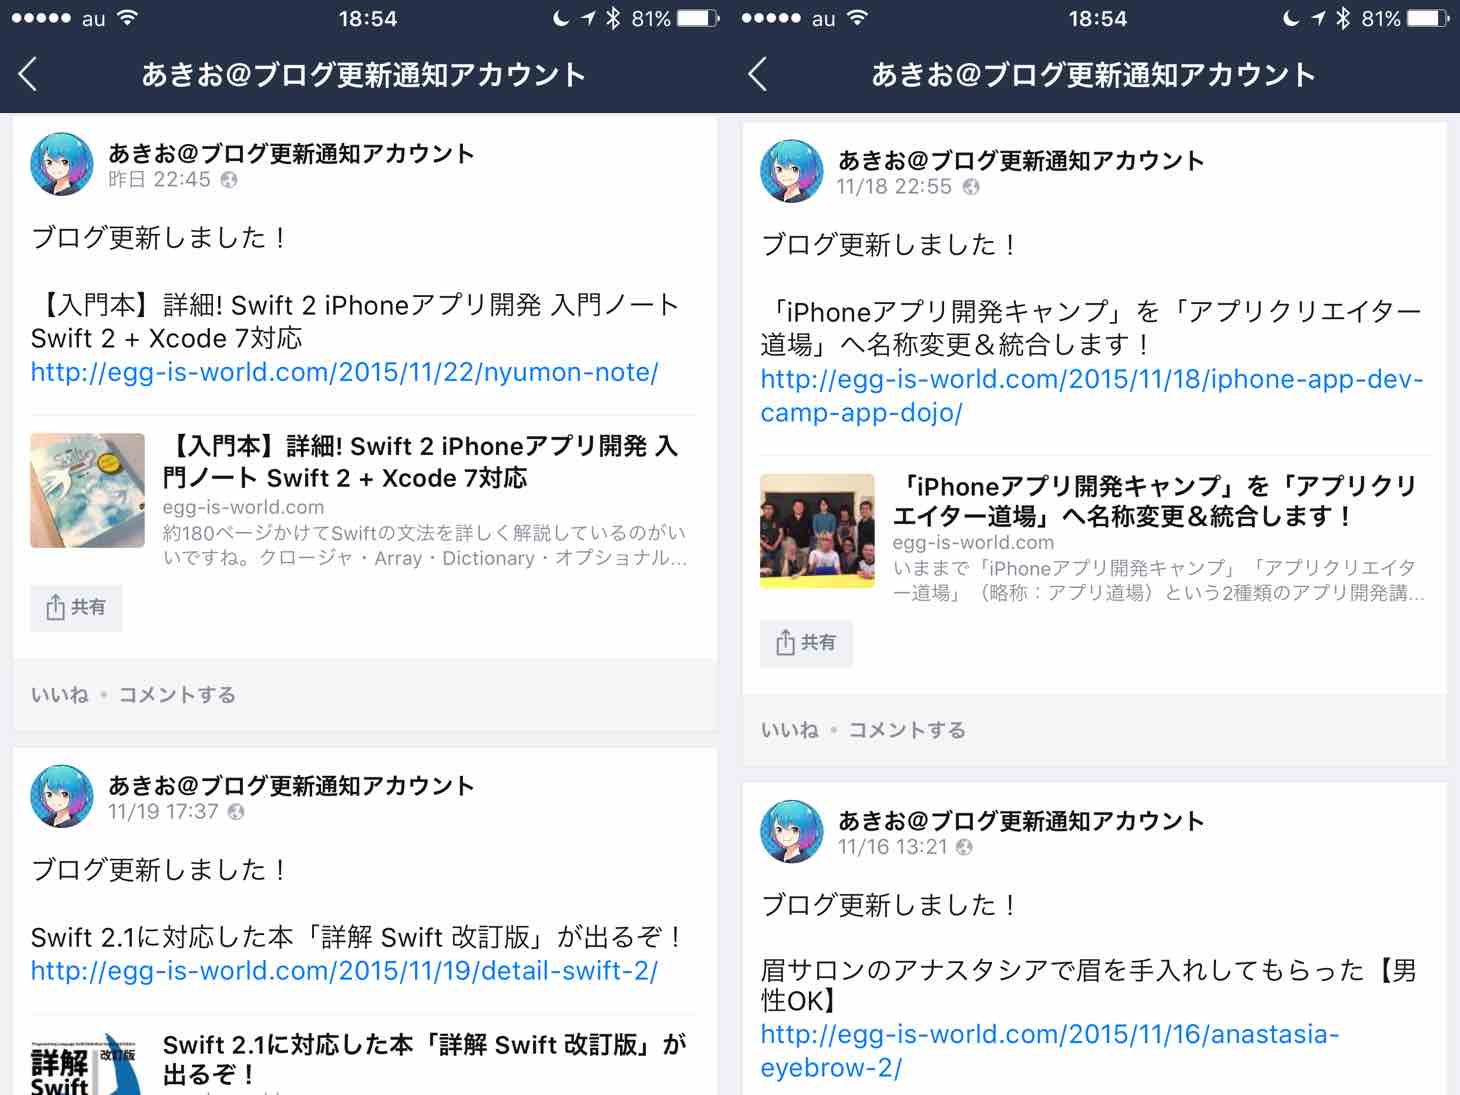Tap egg-is-world.com under the nyumon-note preview
Viewport: 1460px width, 1095px height.
[243, 507]
